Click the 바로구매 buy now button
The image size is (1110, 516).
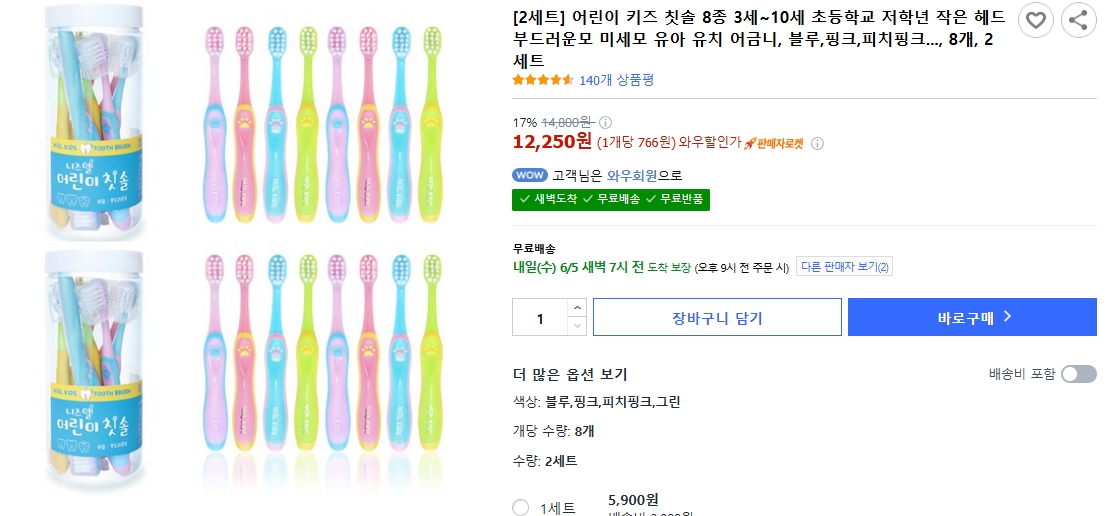tap(972, 317)
